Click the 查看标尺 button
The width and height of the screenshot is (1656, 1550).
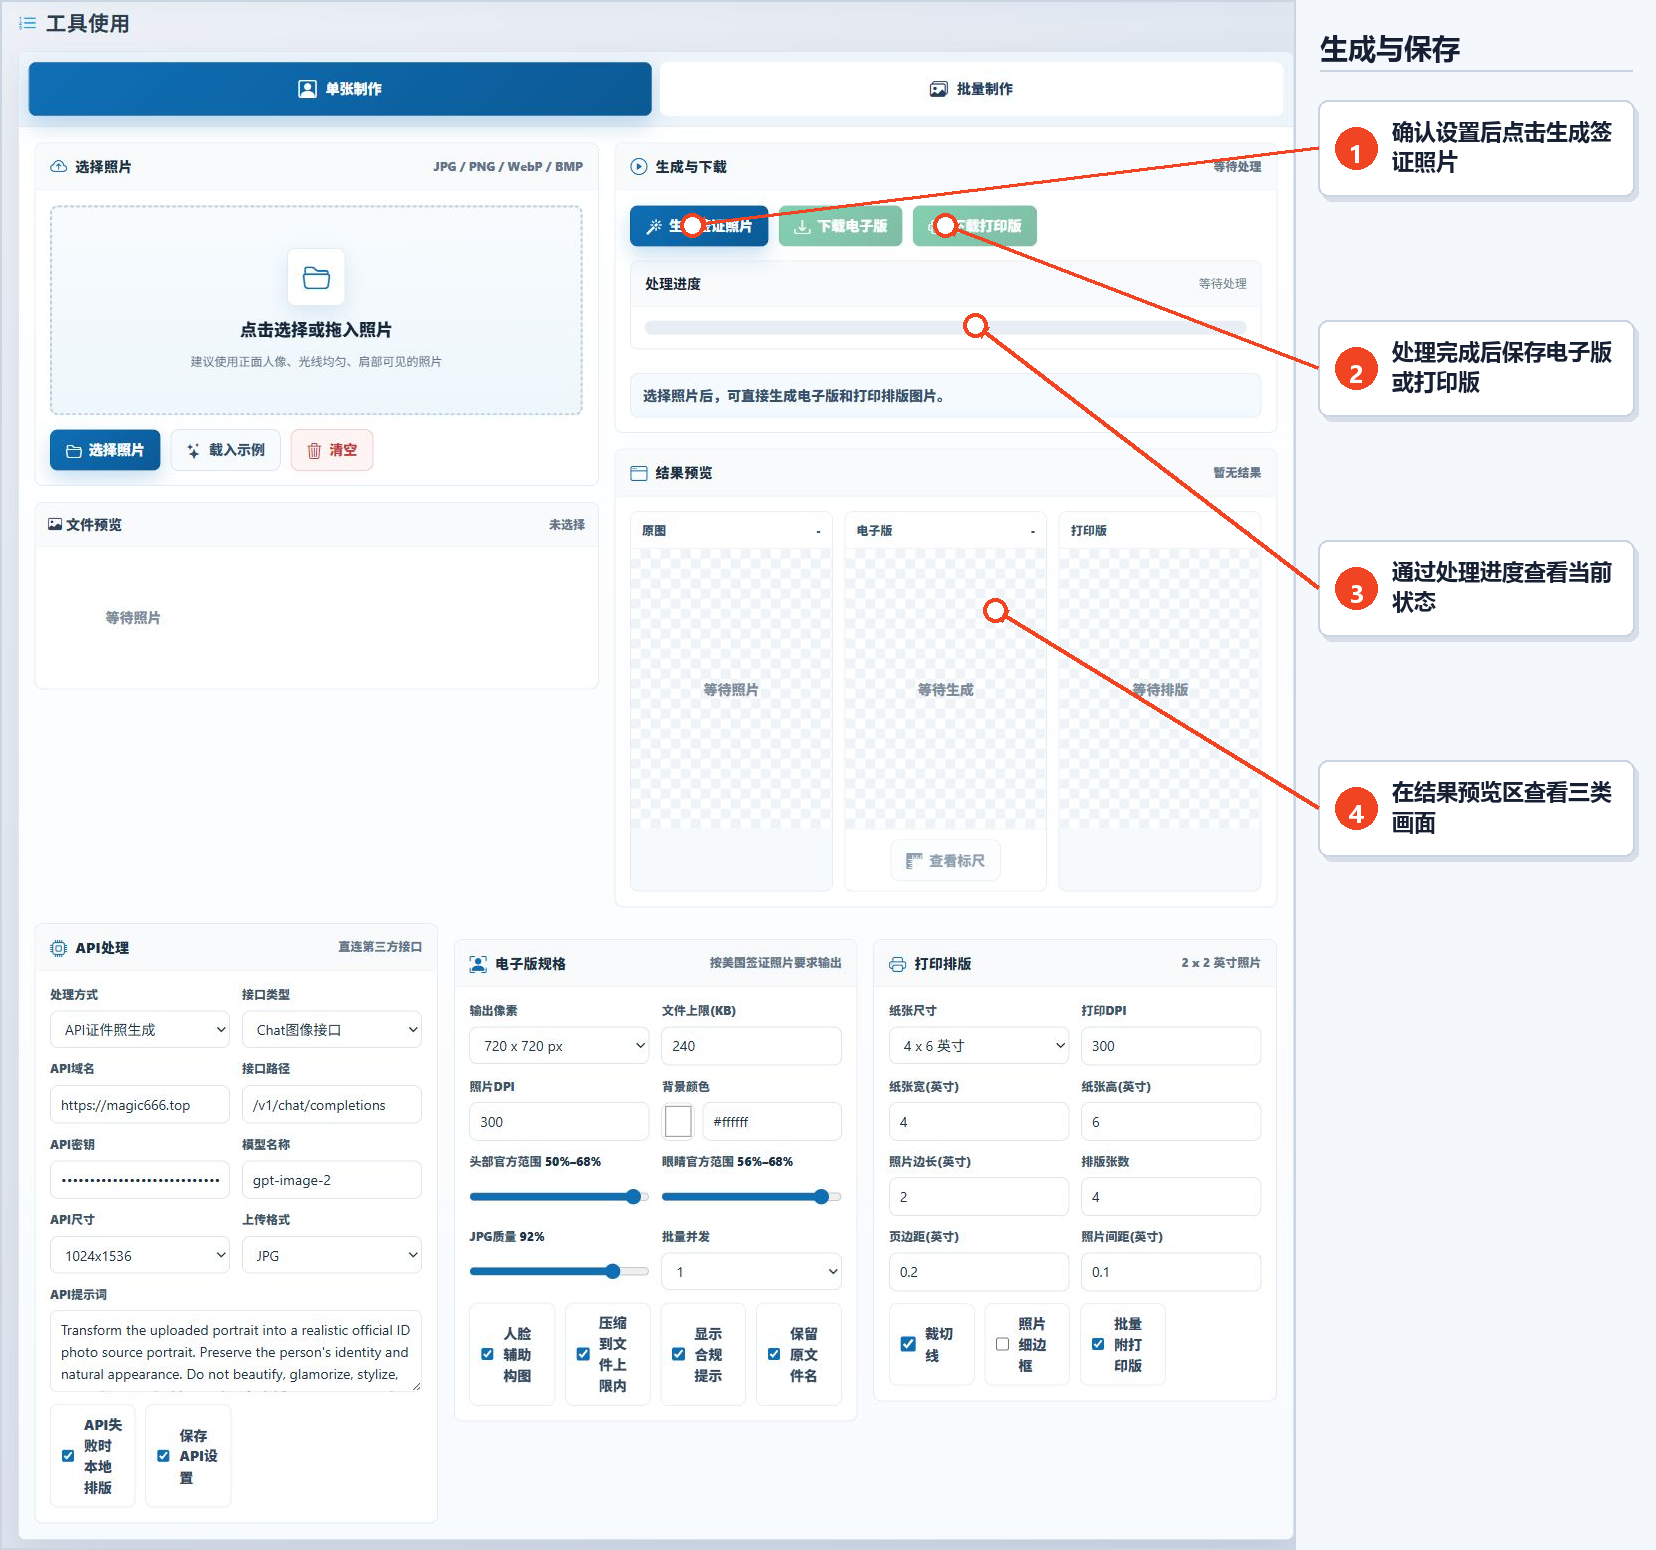coord(946,861)
